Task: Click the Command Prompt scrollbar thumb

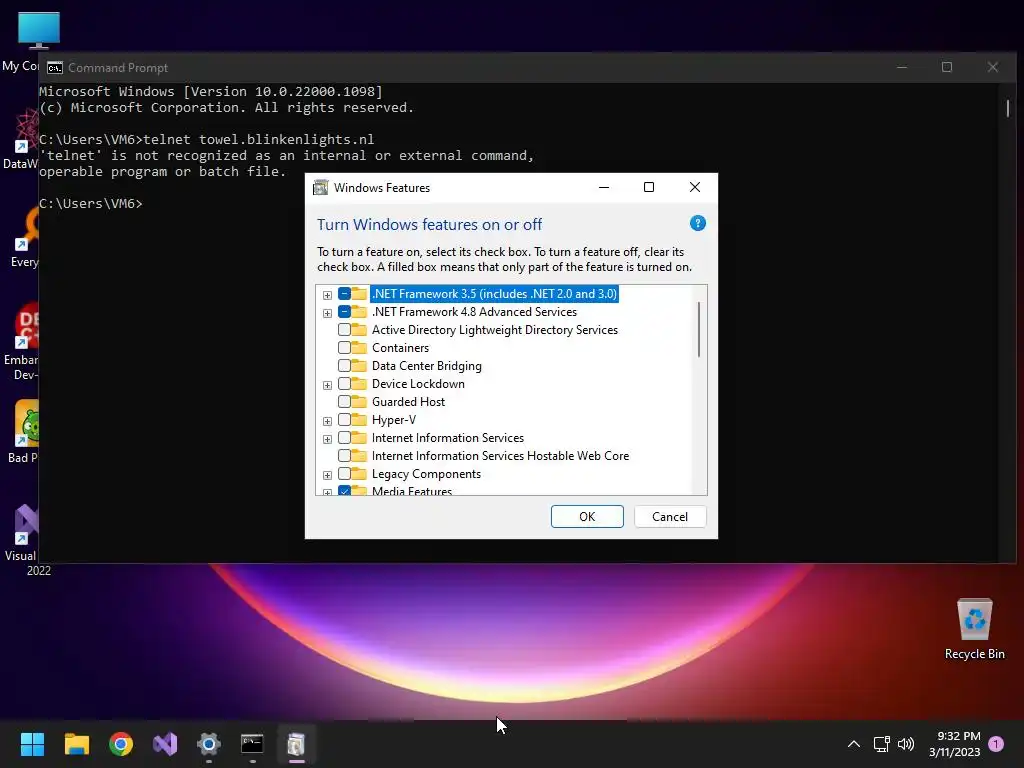Action: pyautogui.click(x=1008, y=108)
